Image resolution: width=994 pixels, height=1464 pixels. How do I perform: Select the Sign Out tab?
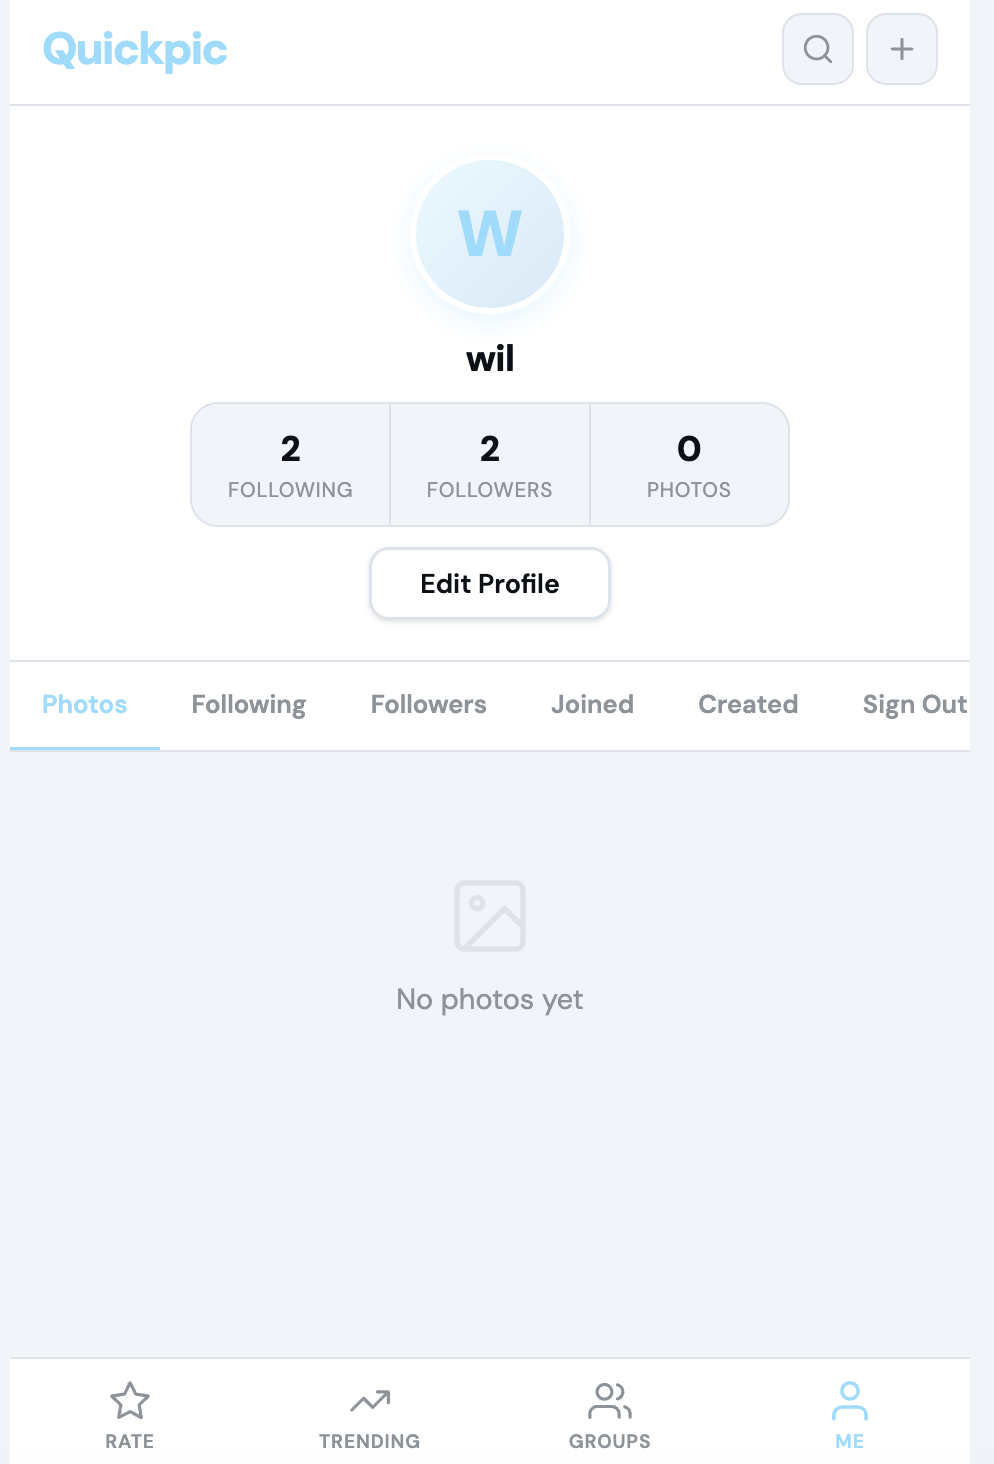[914, 705]
